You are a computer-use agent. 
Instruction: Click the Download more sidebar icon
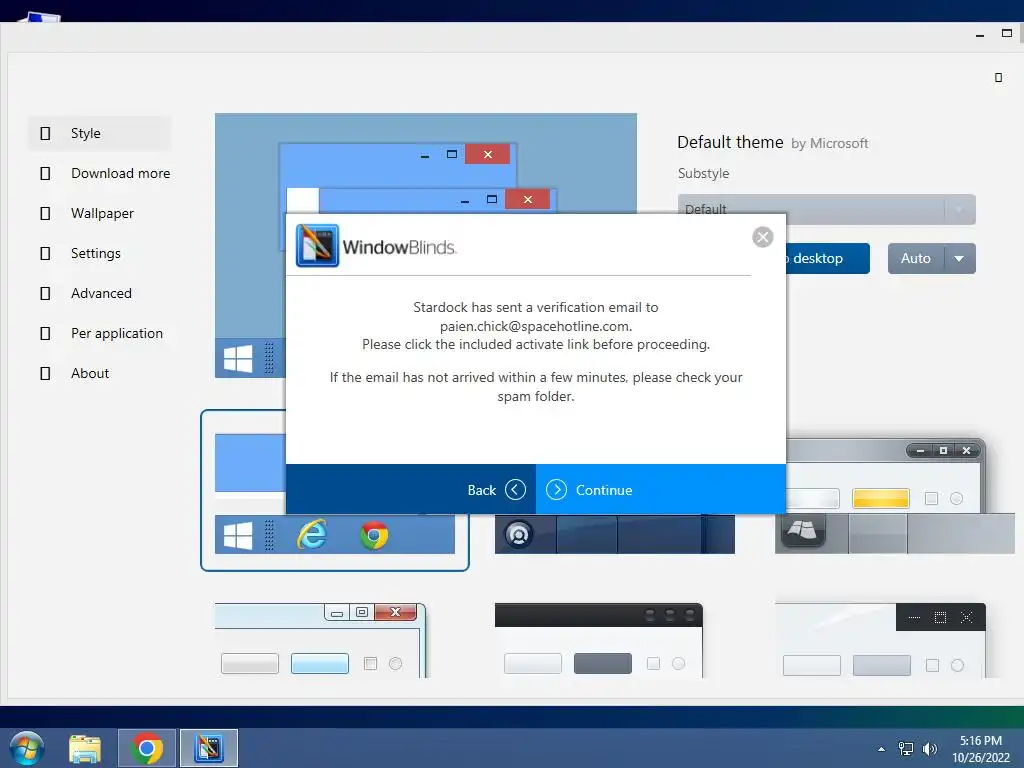click(45, 173)
